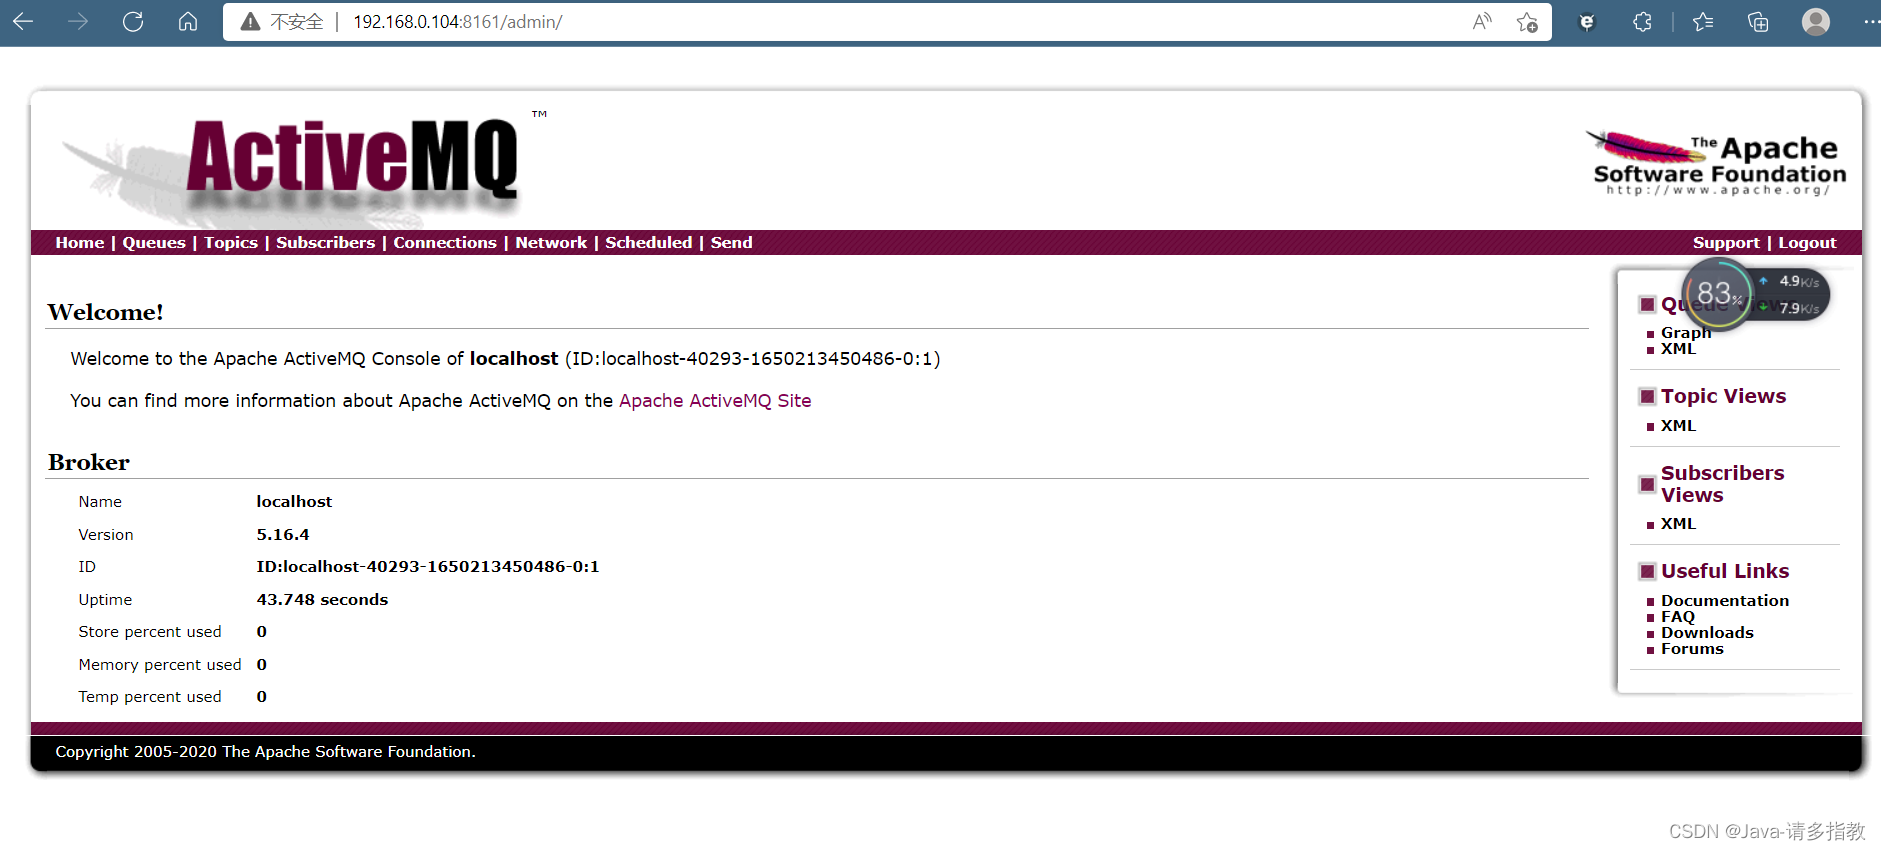Open the XML link under Subscribers Views
1881x850 pixels.
(x=1678, y=524)
